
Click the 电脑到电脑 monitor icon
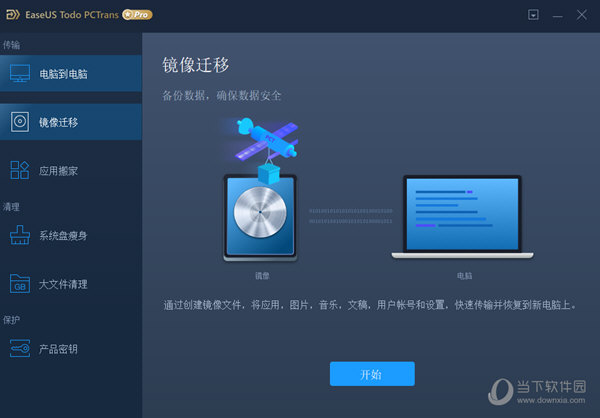pos(20,73)
